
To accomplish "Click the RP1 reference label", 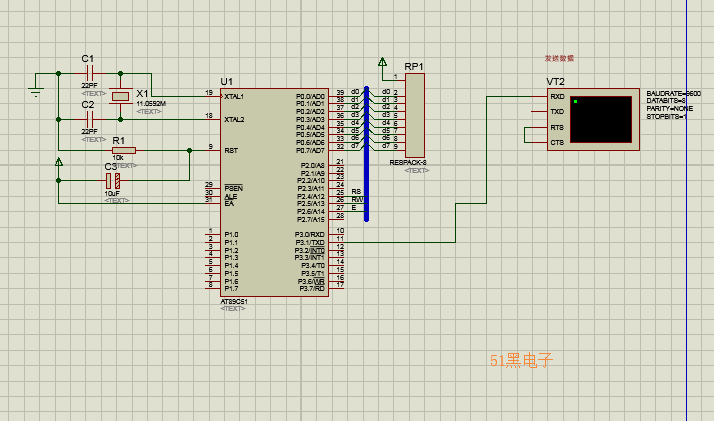I will [x=414, y=66].
